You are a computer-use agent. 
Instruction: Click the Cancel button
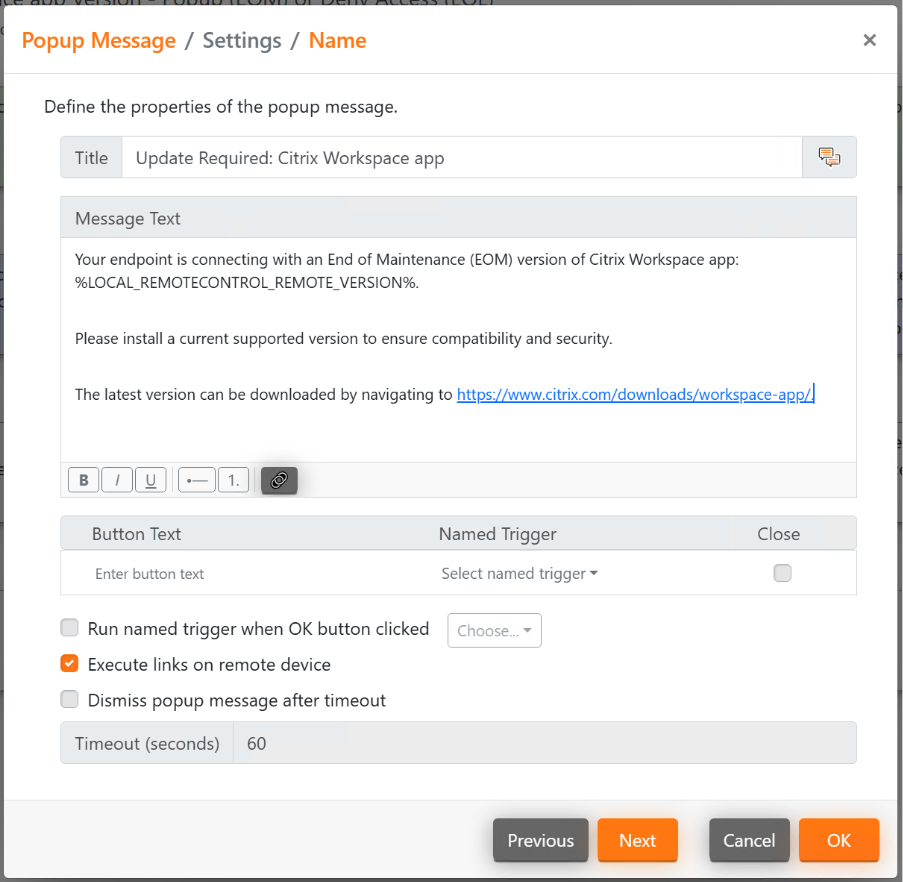pos(749,840)
